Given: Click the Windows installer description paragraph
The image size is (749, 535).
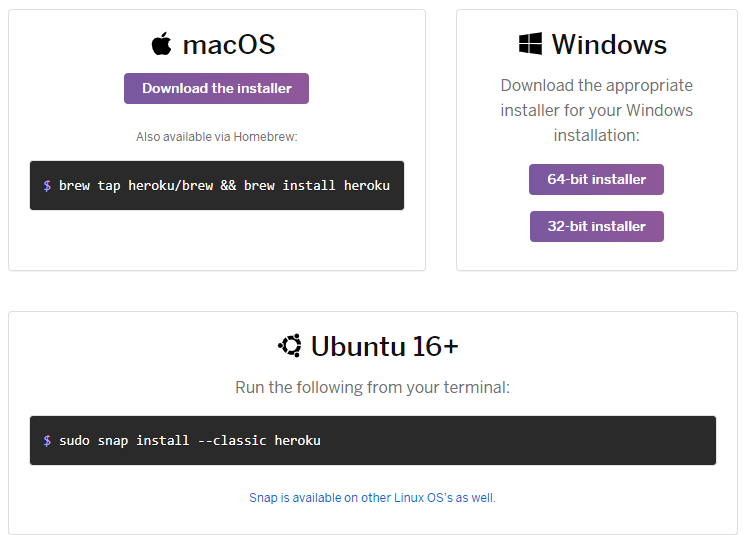Looking at the screenshot, I should [597, 110].
